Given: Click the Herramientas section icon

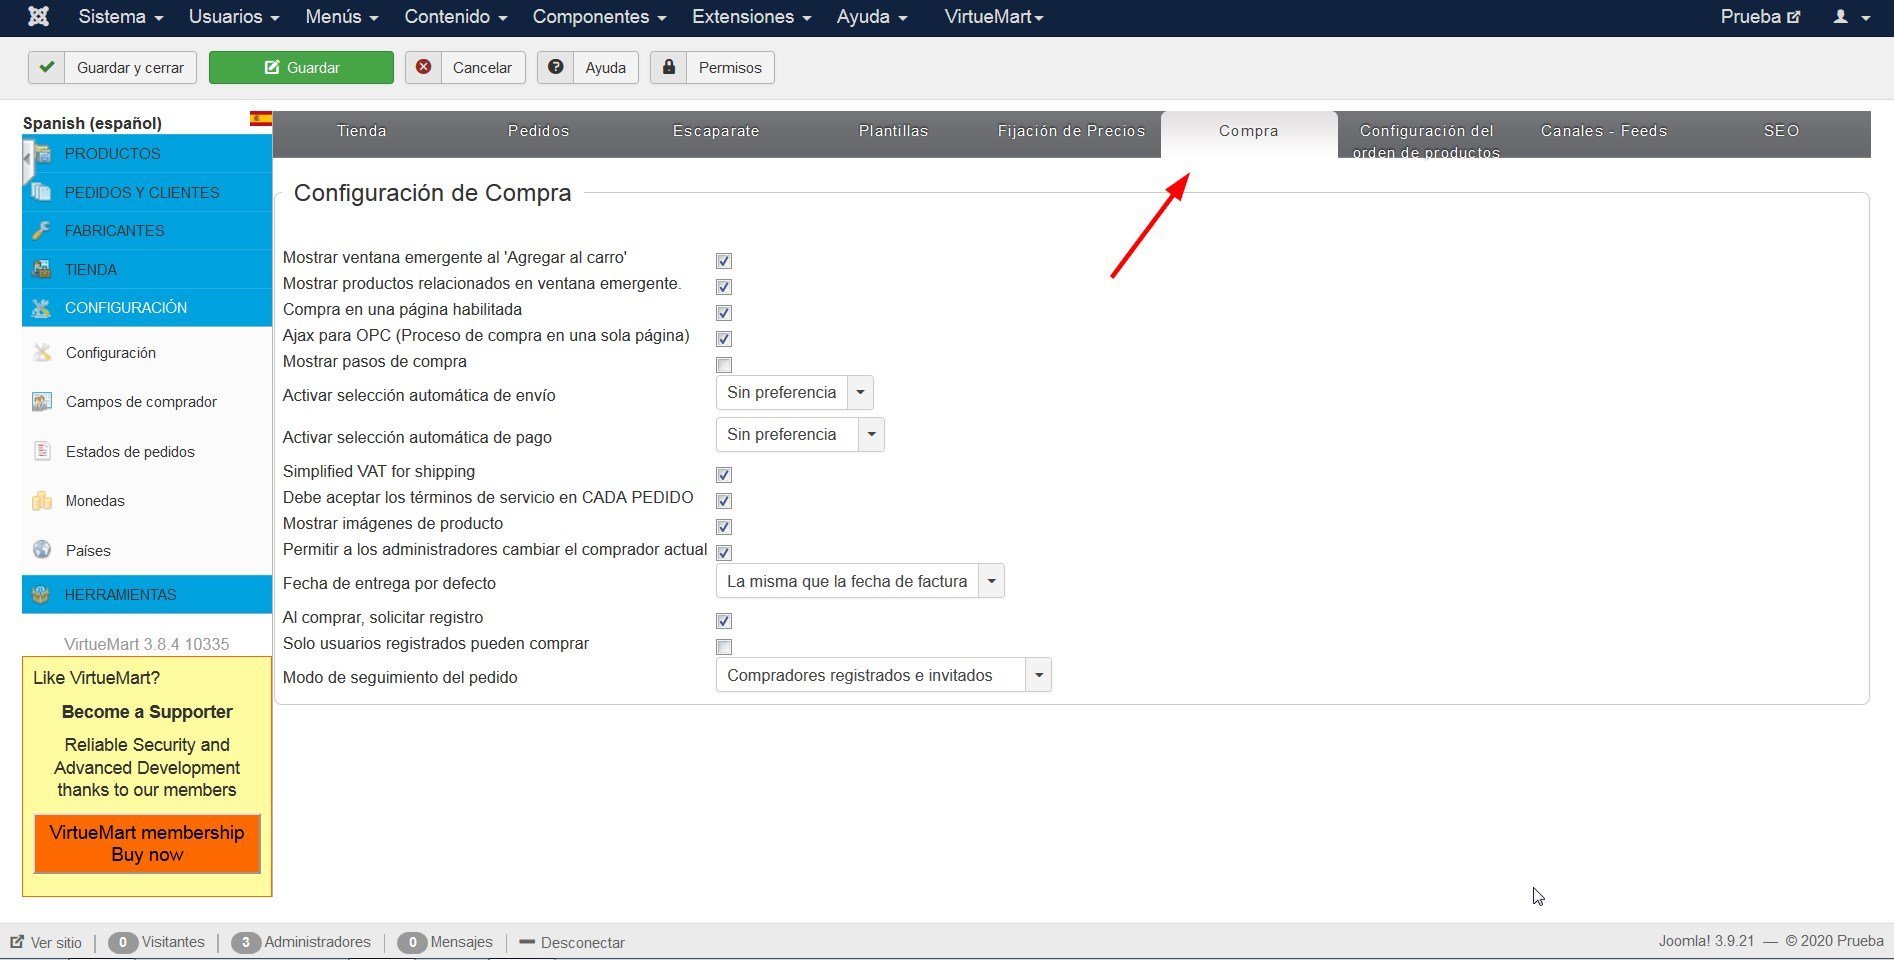Looking at the screenshot, I should point(42,594).
